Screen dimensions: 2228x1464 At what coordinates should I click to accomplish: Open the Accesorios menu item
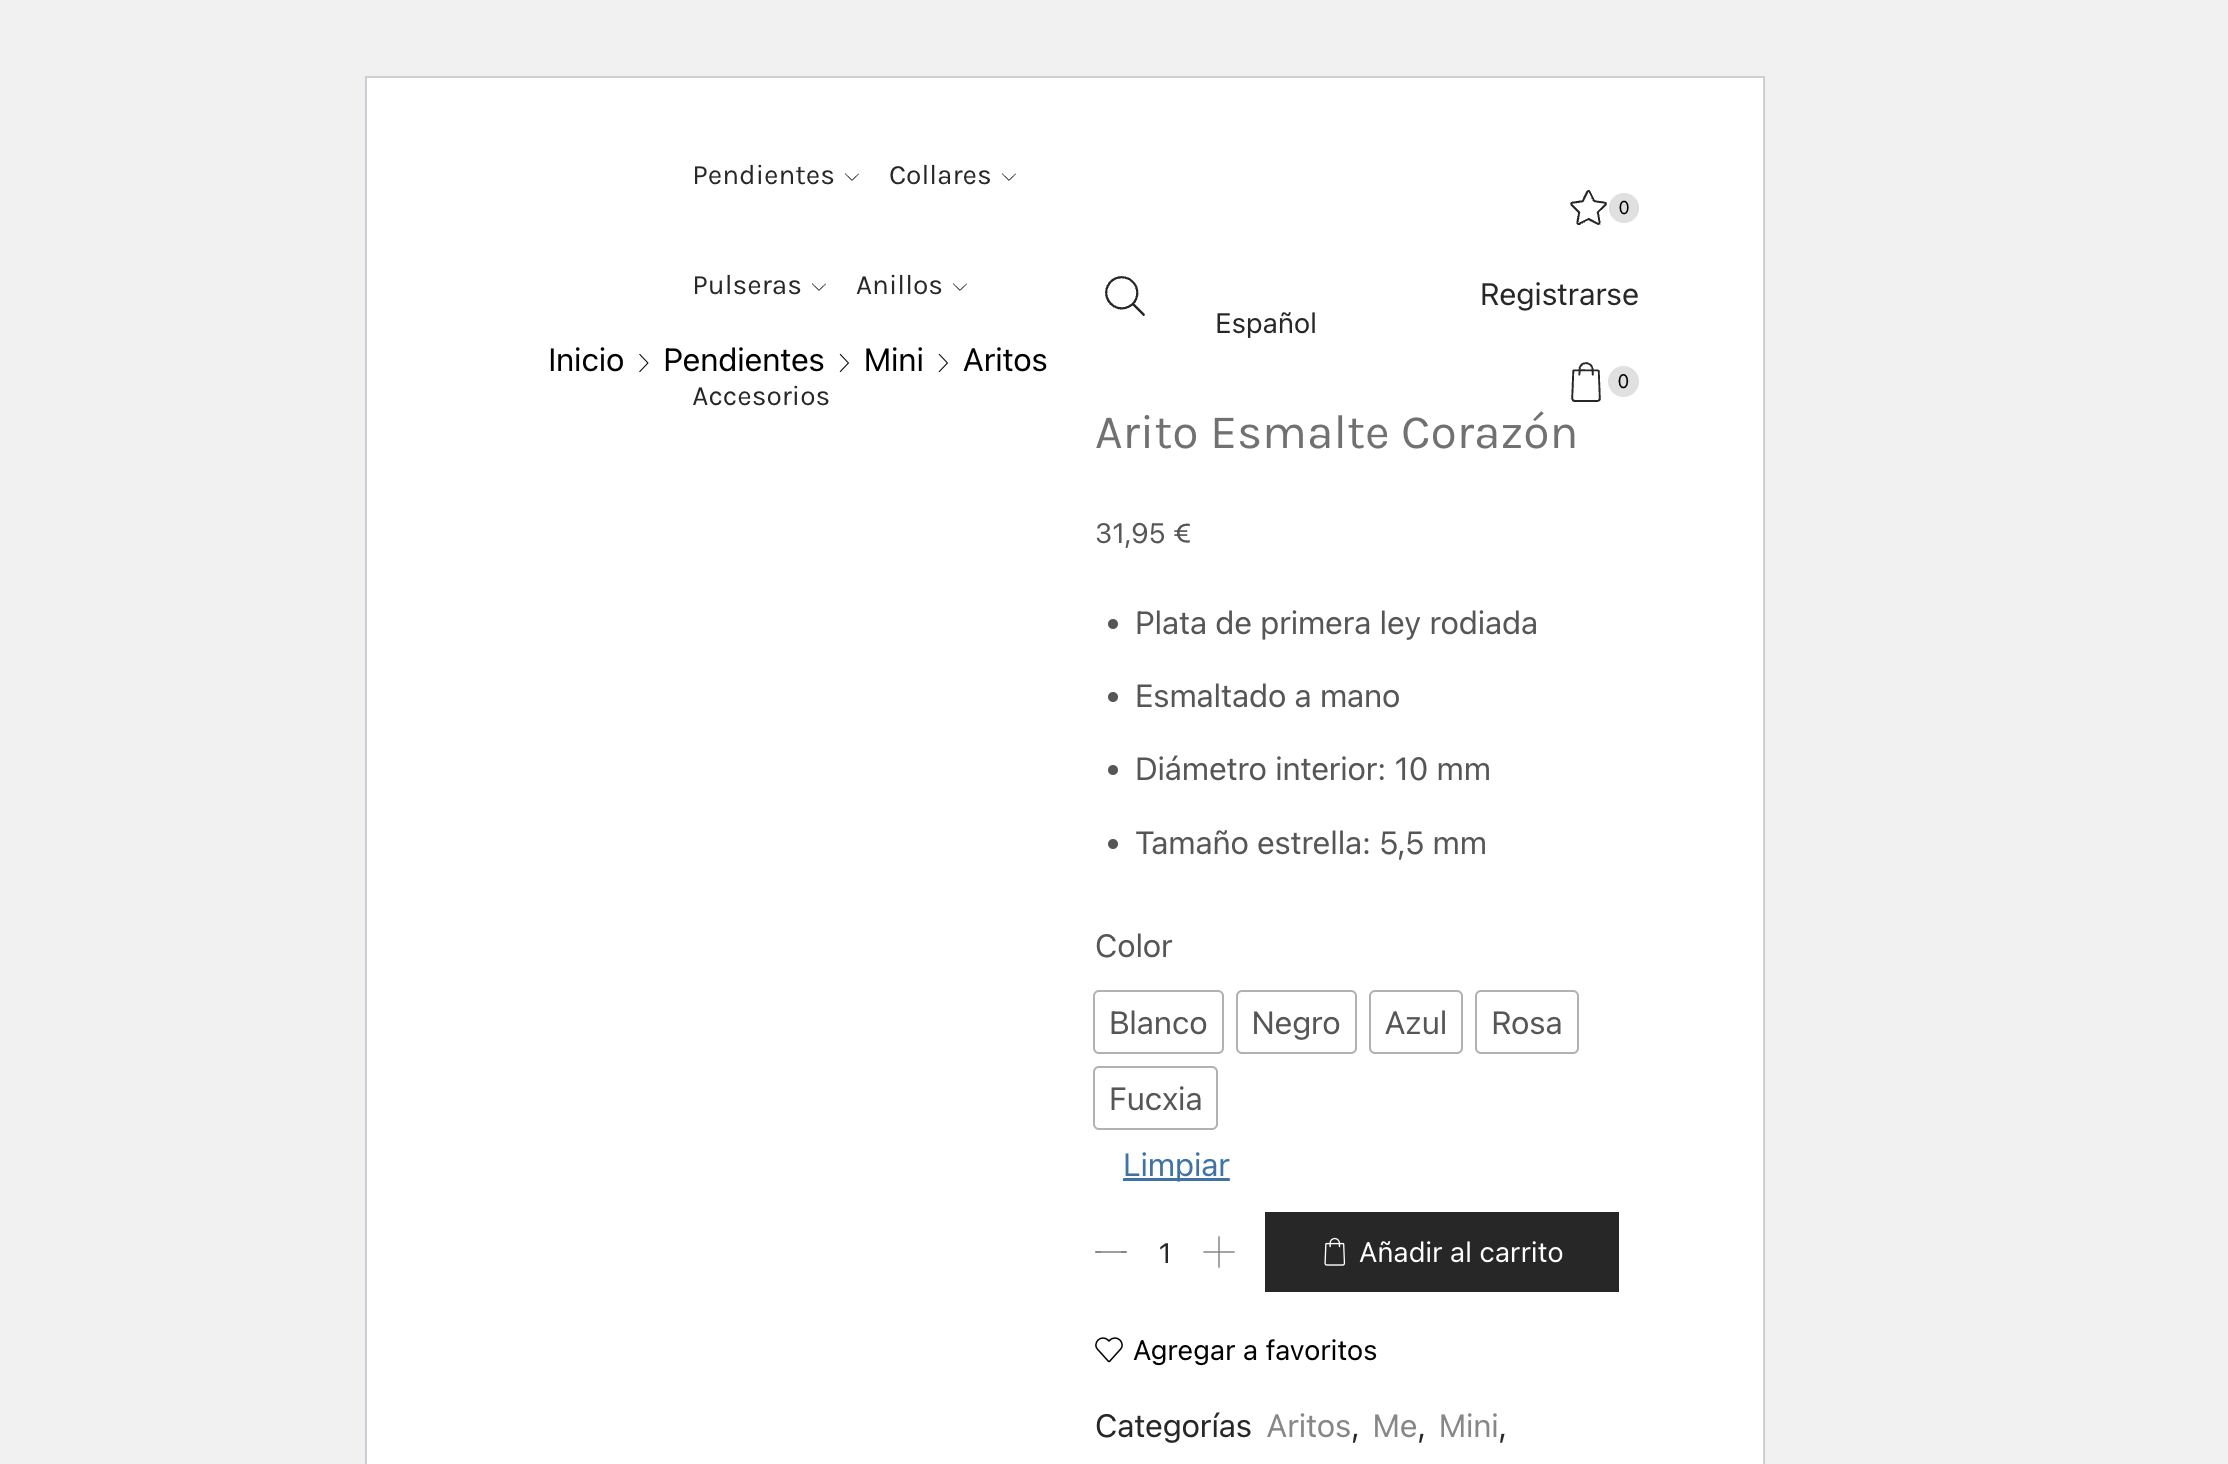pos(761,397)
